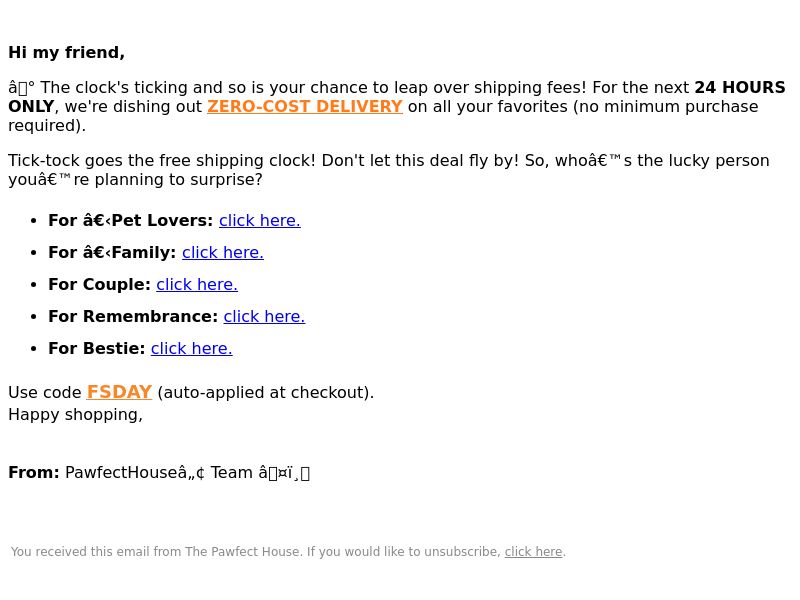Click the 'Happy shopping,' closing line

click(76, 415)
